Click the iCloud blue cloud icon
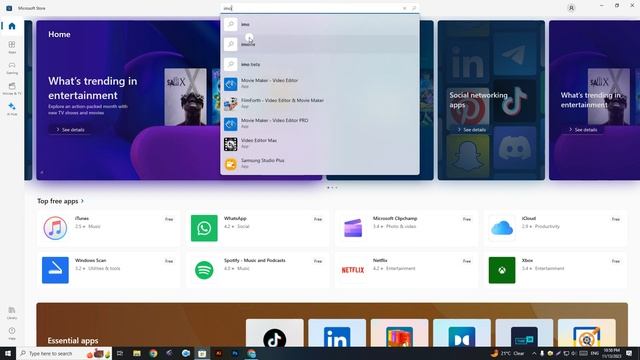The height and width of the screenshot is (360, 640). (x=502, y=228)
